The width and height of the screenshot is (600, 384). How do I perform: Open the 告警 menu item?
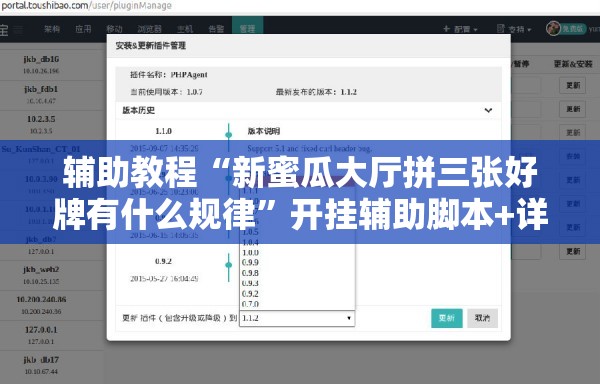click(216, 29)
